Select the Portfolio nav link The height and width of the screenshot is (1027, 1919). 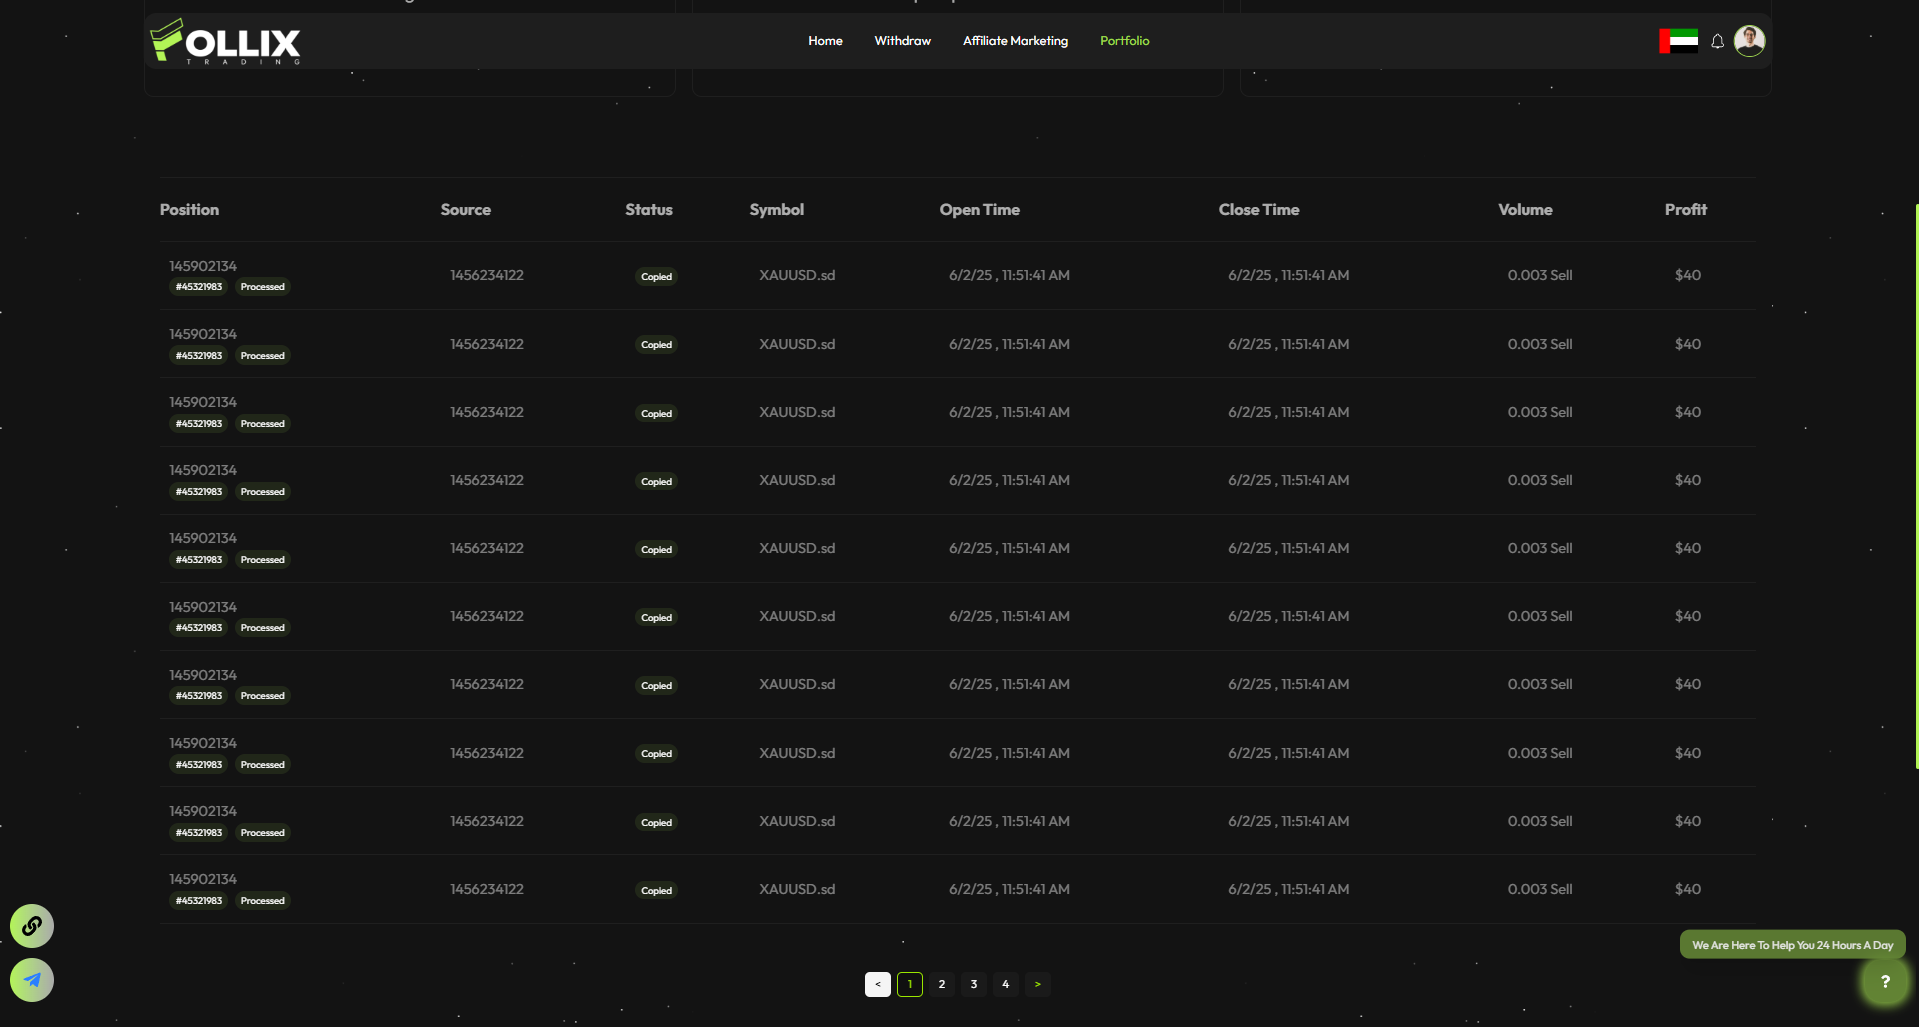pos(1124,41)
